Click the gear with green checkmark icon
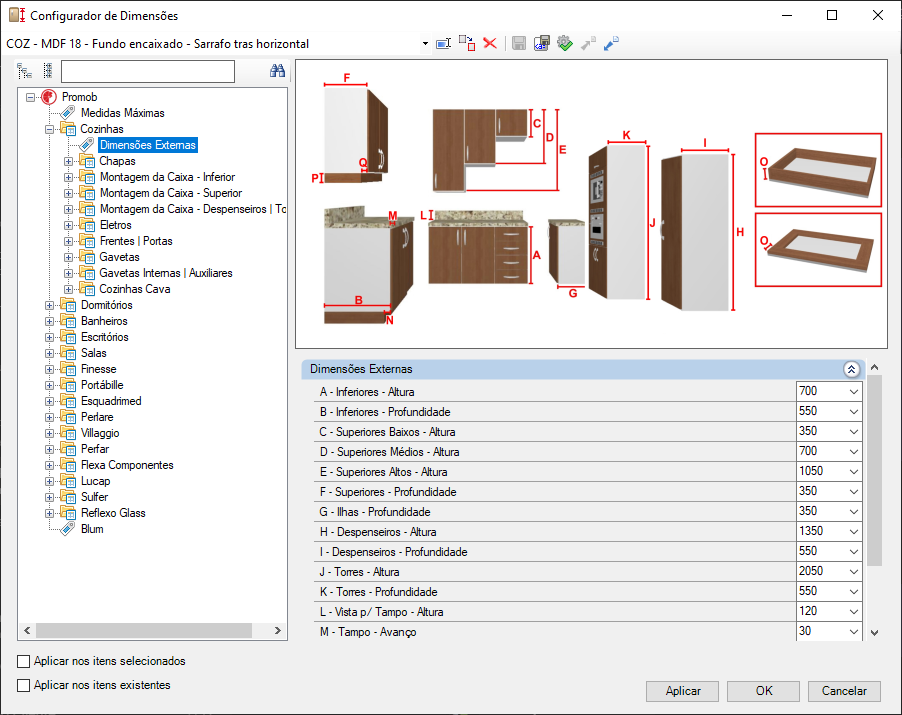The image size is (902, 715). coord(565,43)
